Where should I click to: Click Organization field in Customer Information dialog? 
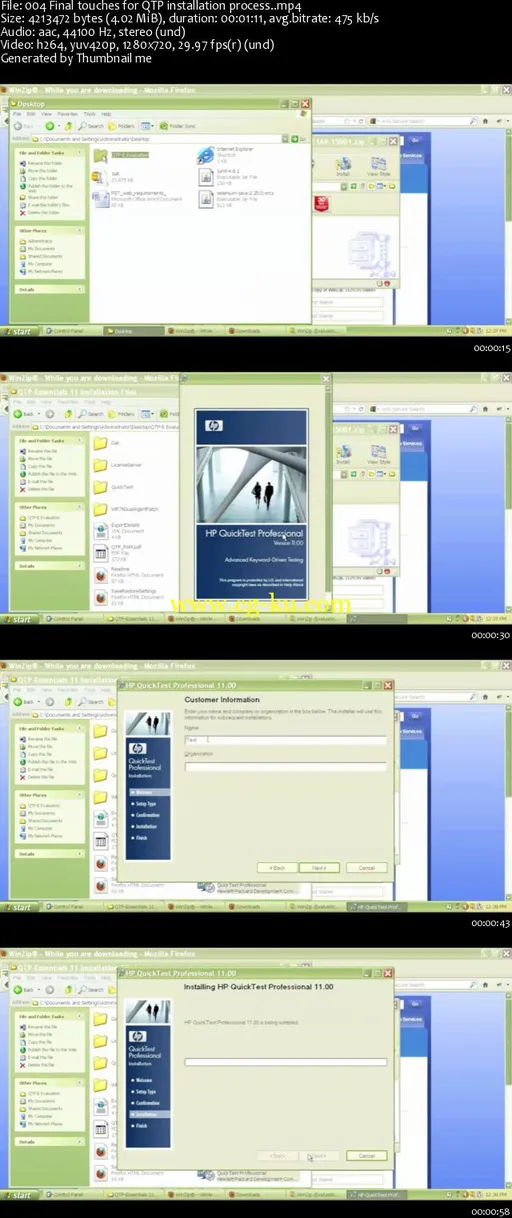[286, 766]
